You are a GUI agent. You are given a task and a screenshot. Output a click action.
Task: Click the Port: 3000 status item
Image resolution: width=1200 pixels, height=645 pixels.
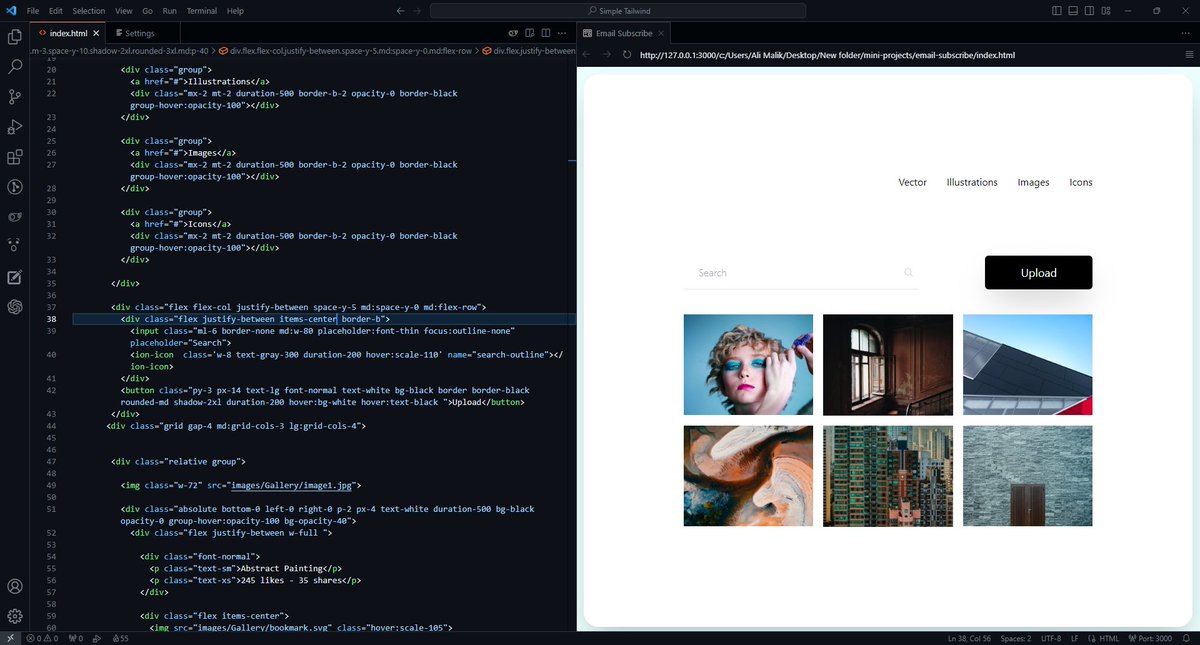pos(1149,638)
